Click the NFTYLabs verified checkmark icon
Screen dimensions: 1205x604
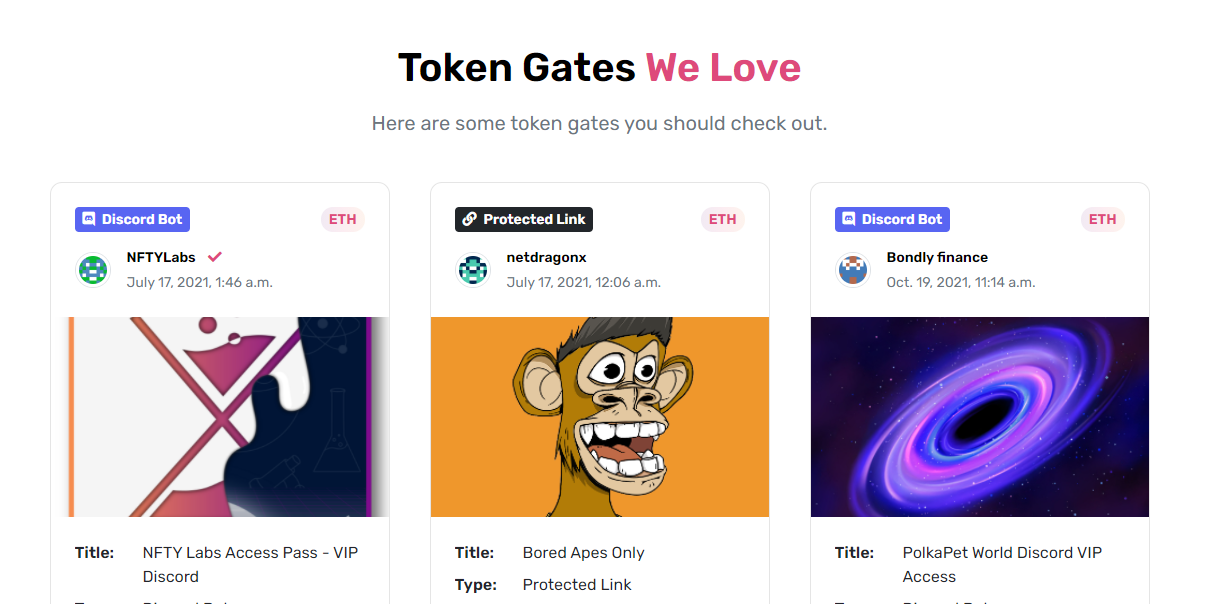click(214, 257)
